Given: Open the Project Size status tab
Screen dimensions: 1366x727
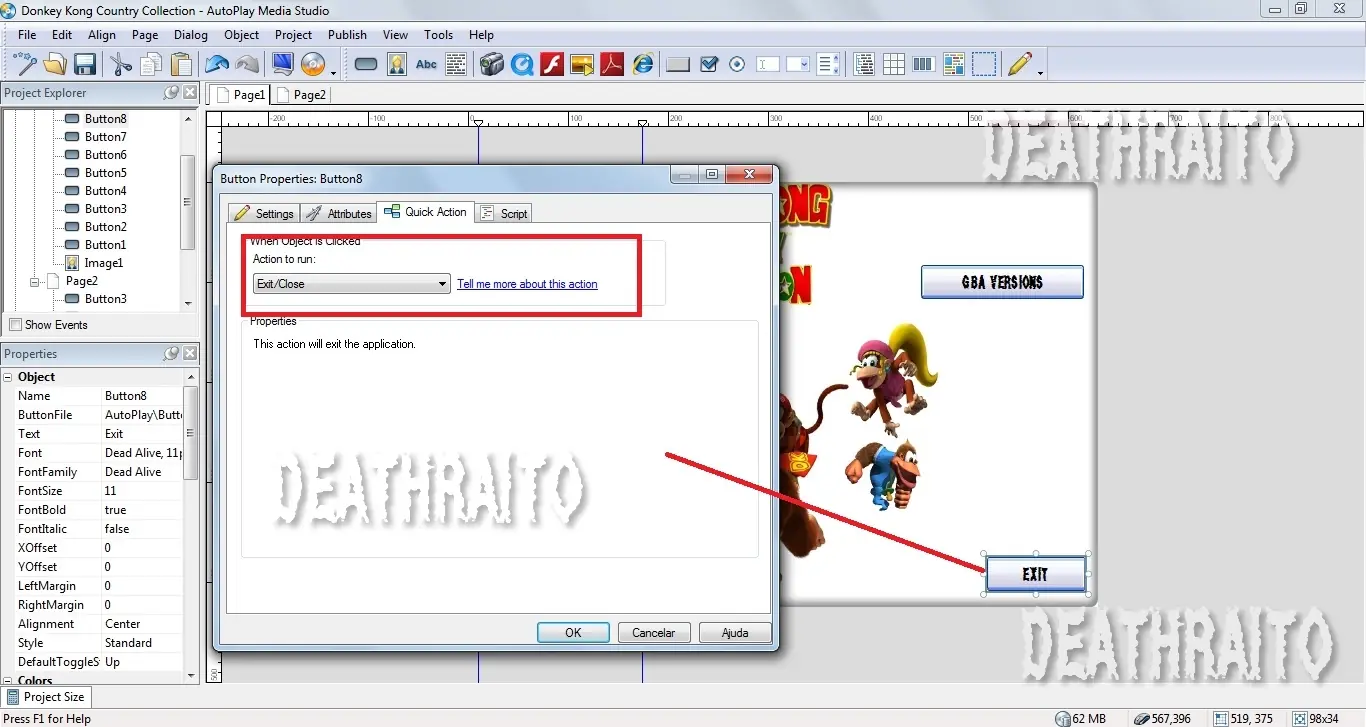Looking at the screenshot, I should pyautogui.click(x=46, y=697).
